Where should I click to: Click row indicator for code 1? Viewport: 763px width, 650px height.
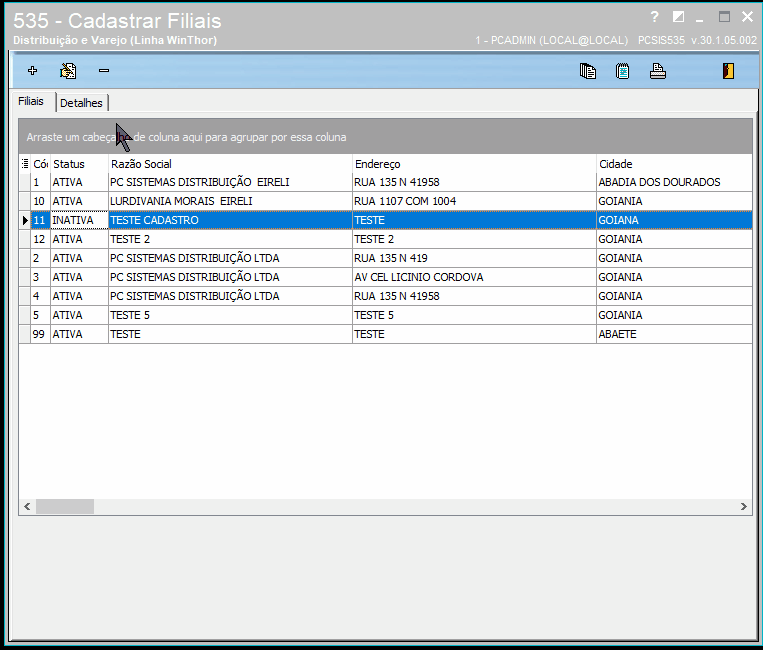pos(25,182)
